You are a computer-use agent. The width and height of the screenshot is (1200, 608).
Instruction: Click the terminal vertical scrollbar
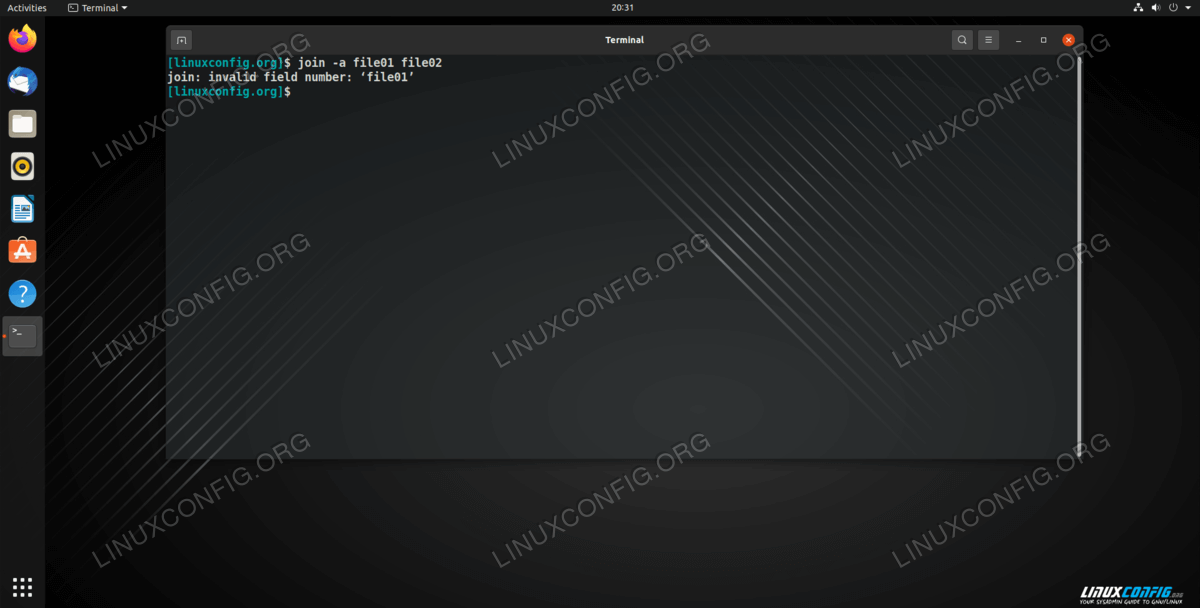pyautogui.click(x=1078, y=250)
